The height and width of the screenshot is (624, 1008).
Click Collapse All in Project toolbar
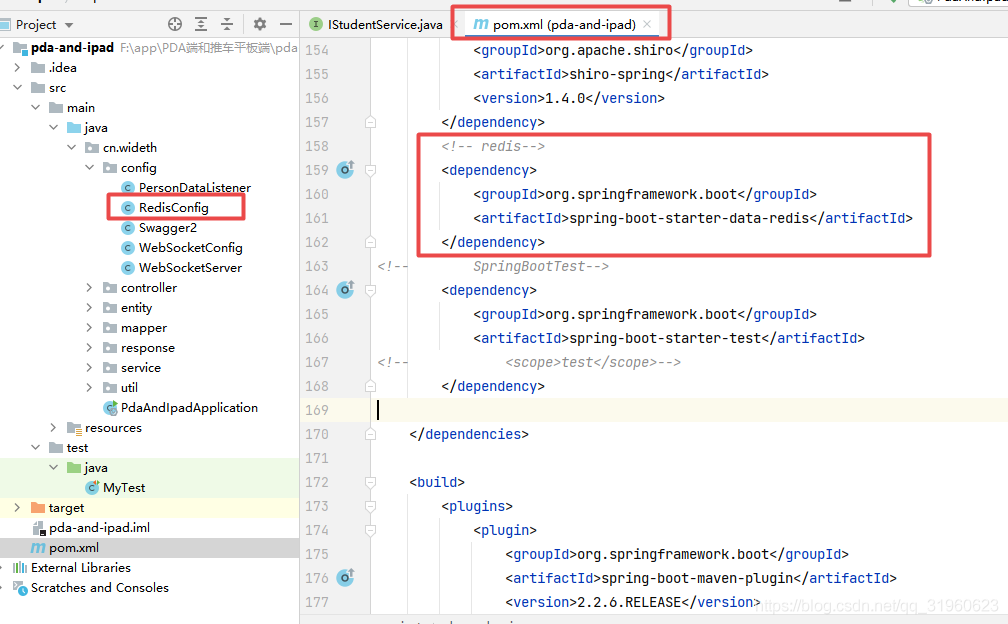pos(227,24)
